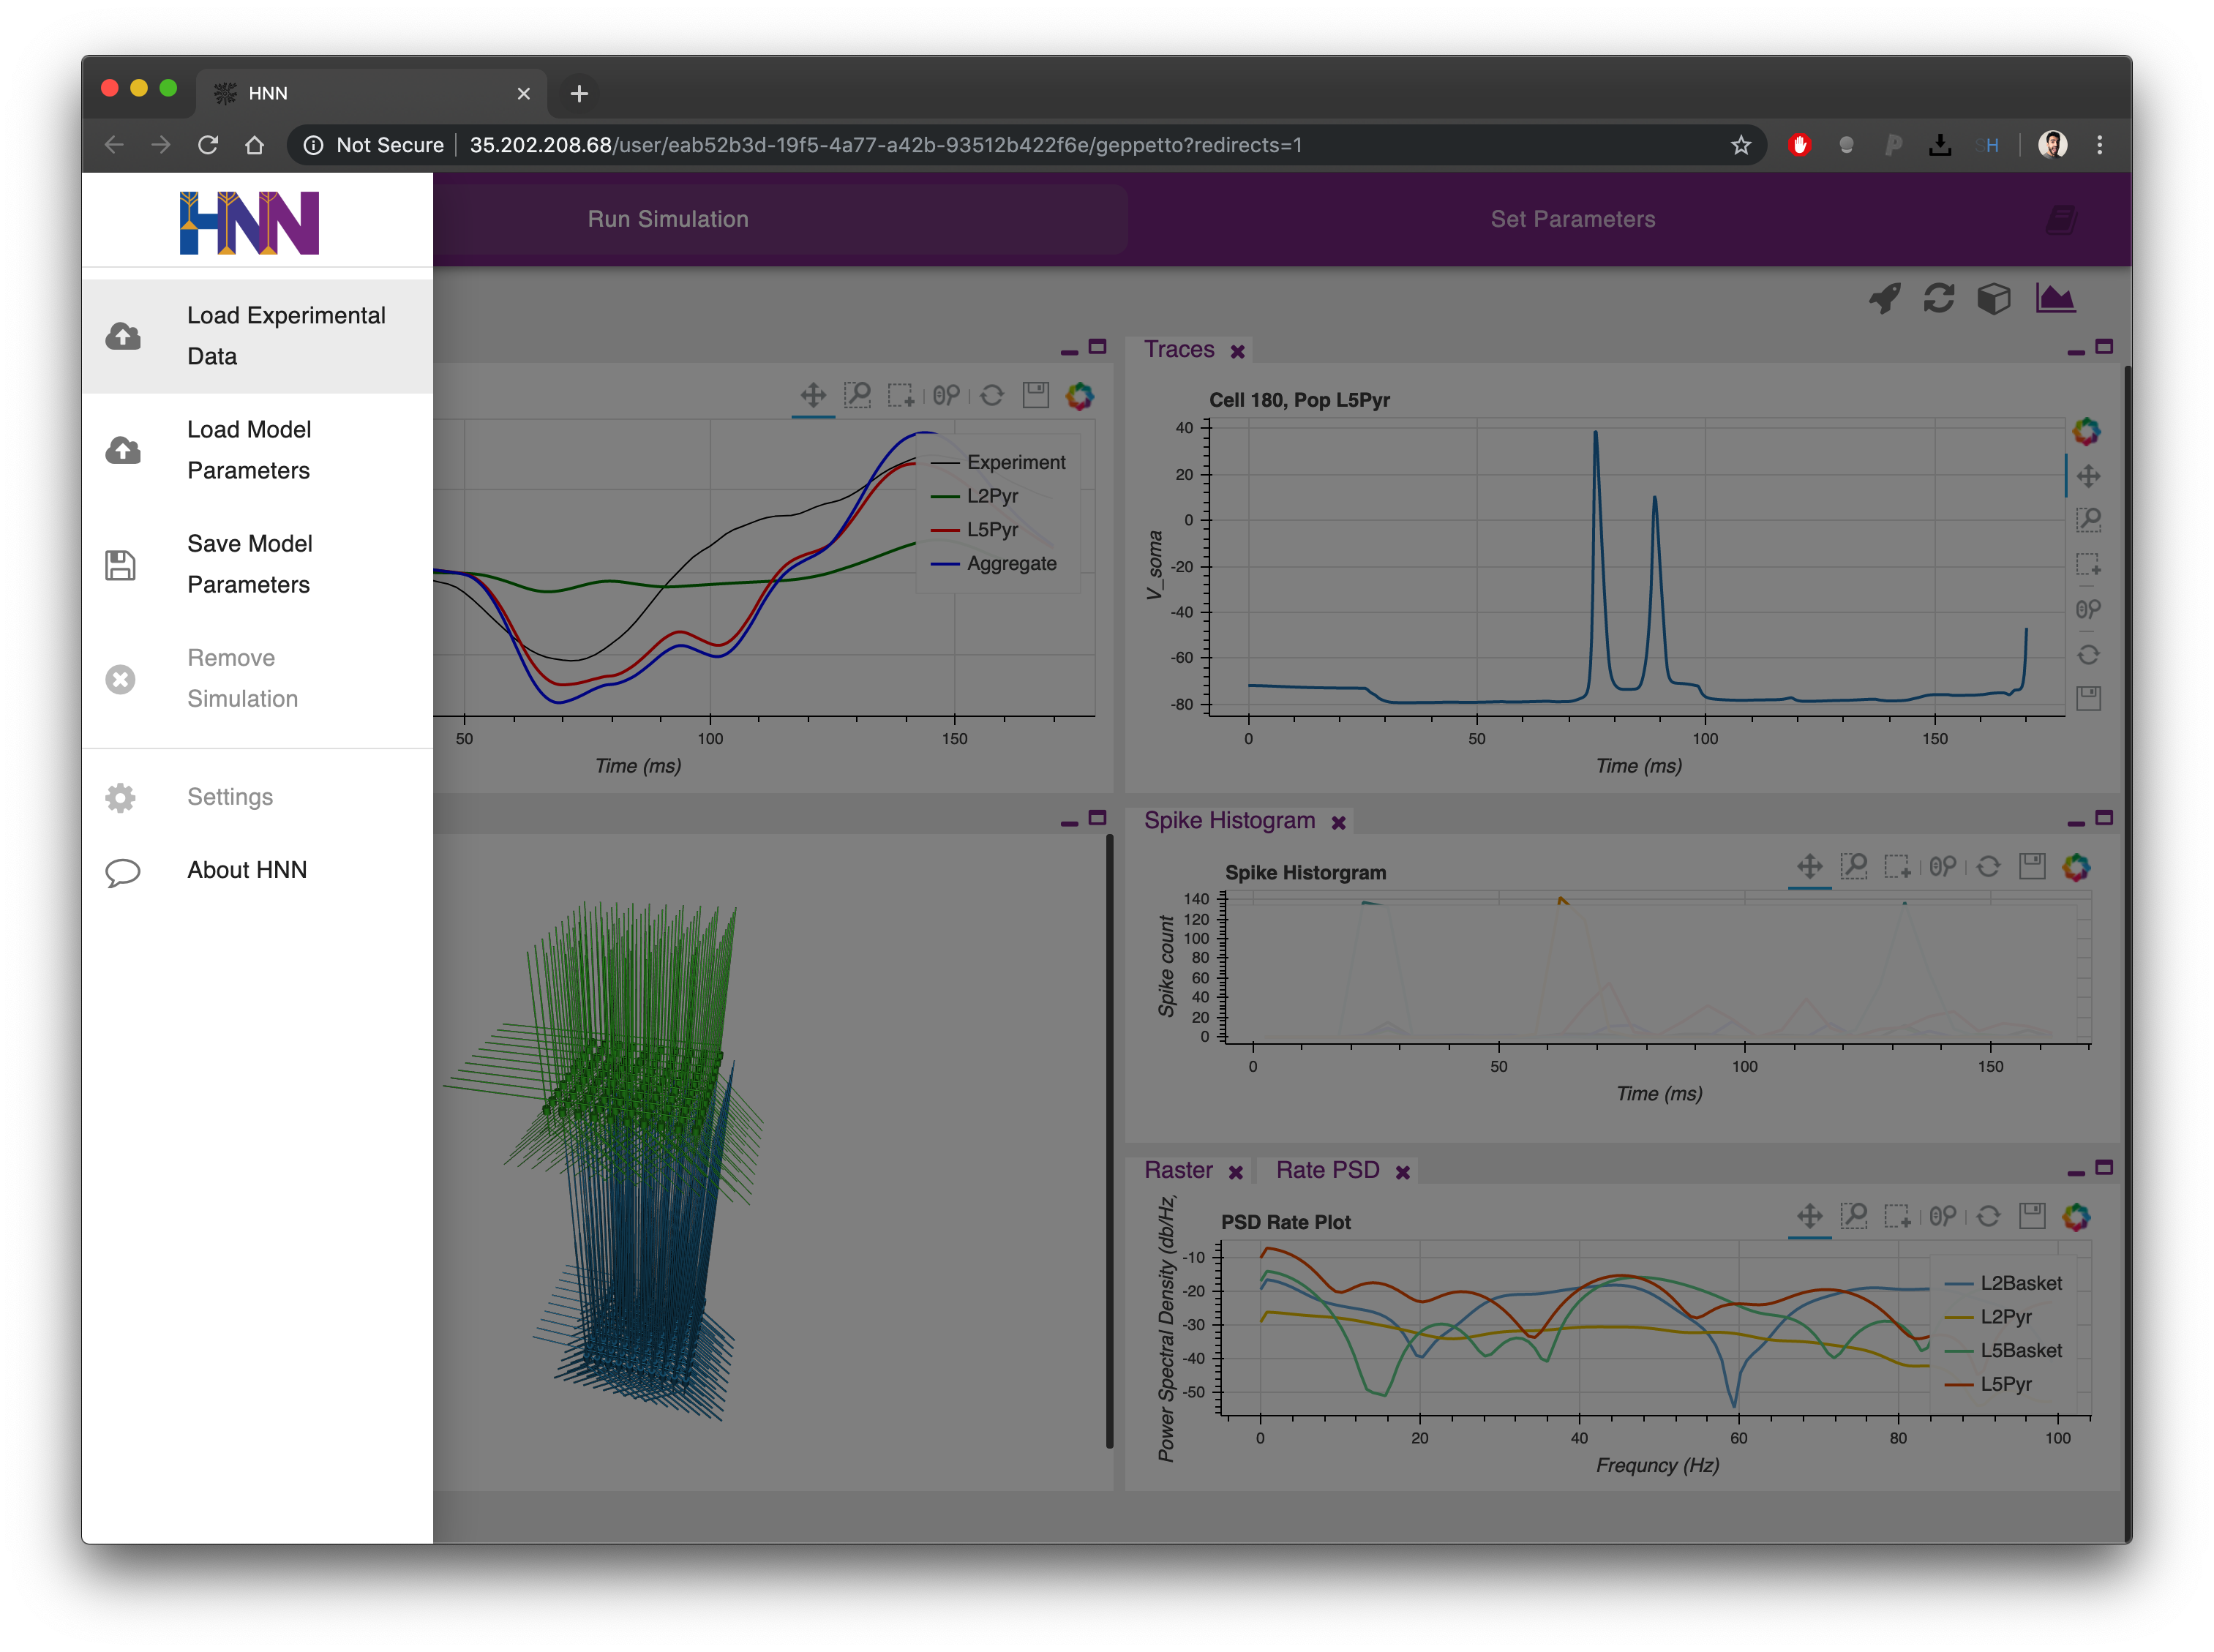Click Reset tool in Spike Histogram toolbar
This screenshot has height=1652, width=2214.
click(x=1988, y=866)
